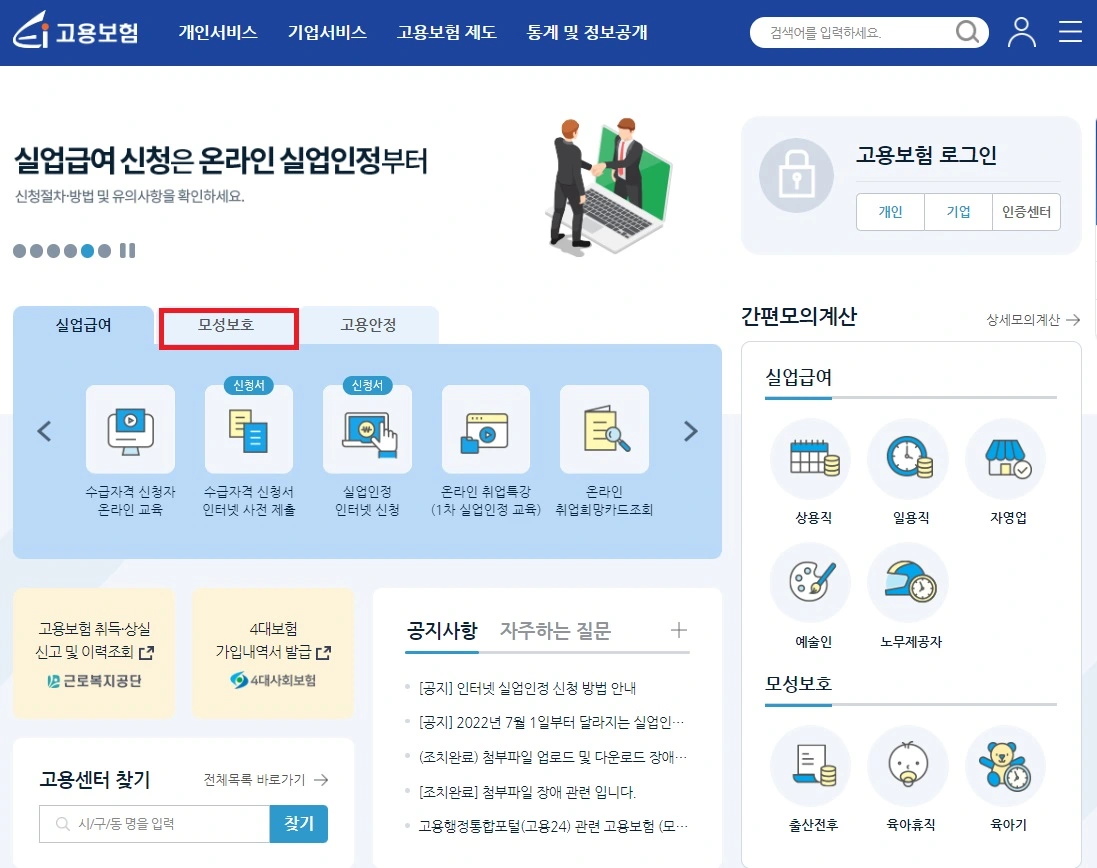Open the login person icon in header

coord(1020,31)
